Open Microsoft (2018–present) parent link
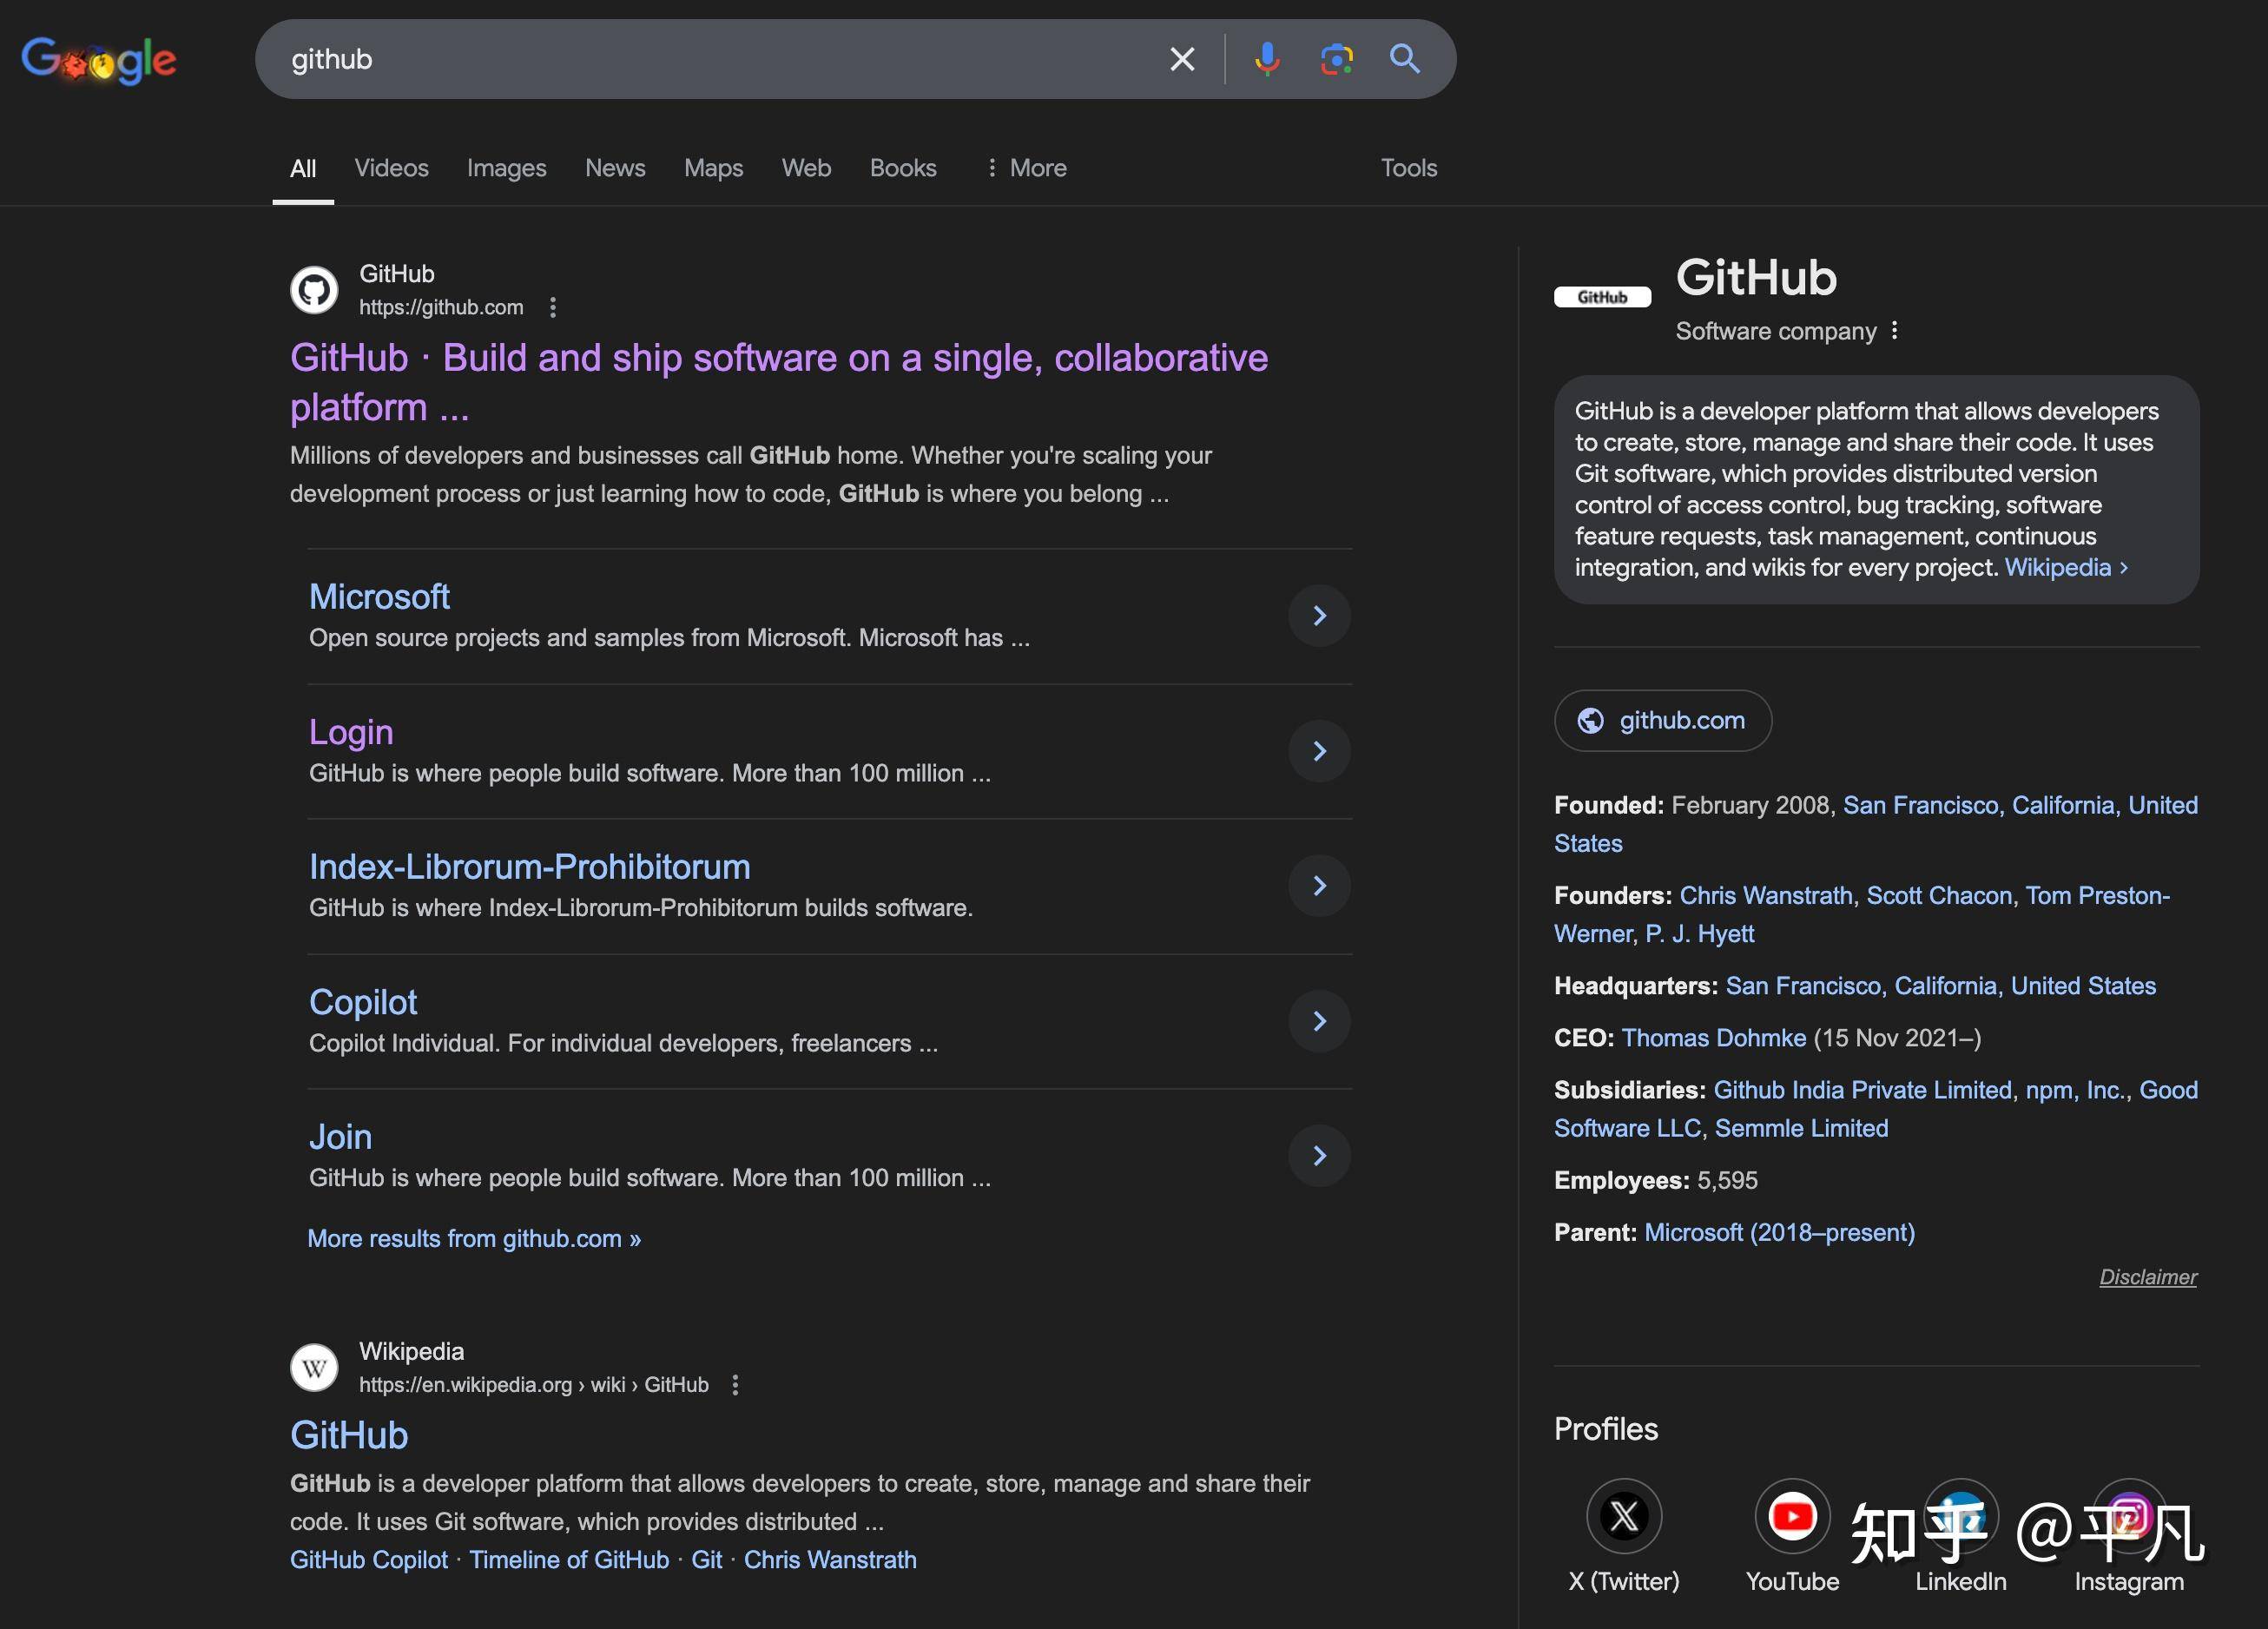 pyautogui.click(x=1779, y=1232)
